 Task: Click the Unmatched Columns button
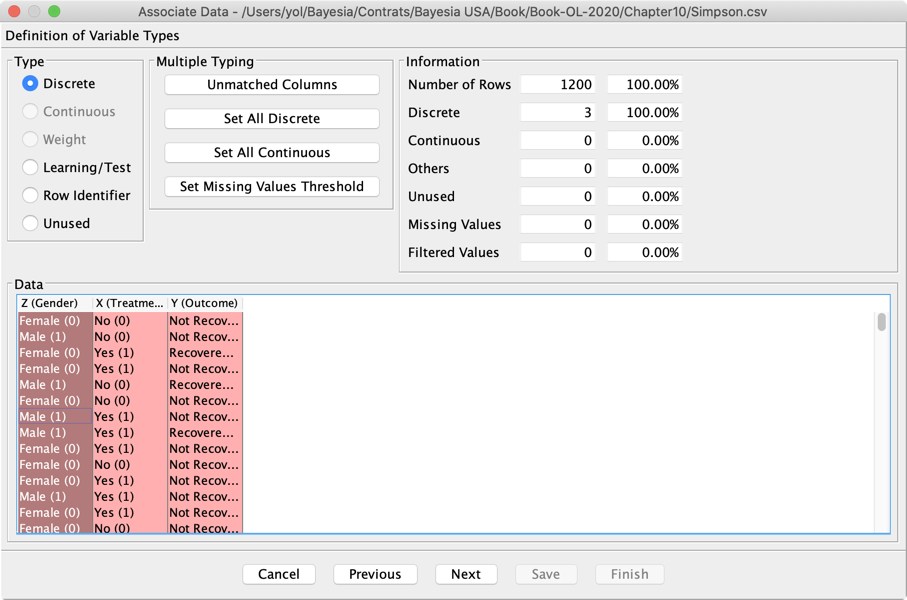pyautogui.click(x=272, y=85)
